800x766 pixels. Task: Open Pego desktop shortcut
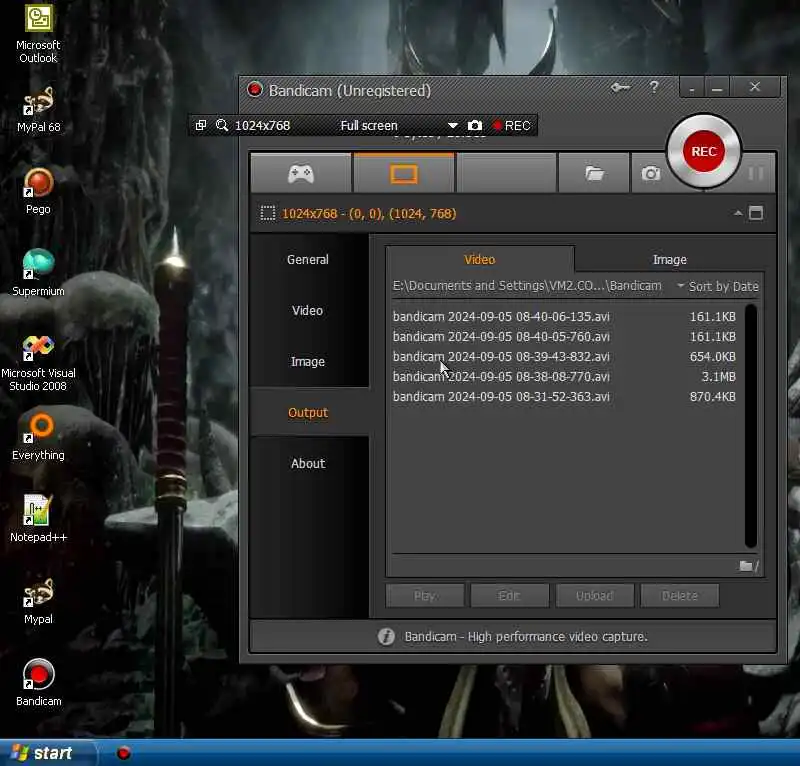(38, 191)
